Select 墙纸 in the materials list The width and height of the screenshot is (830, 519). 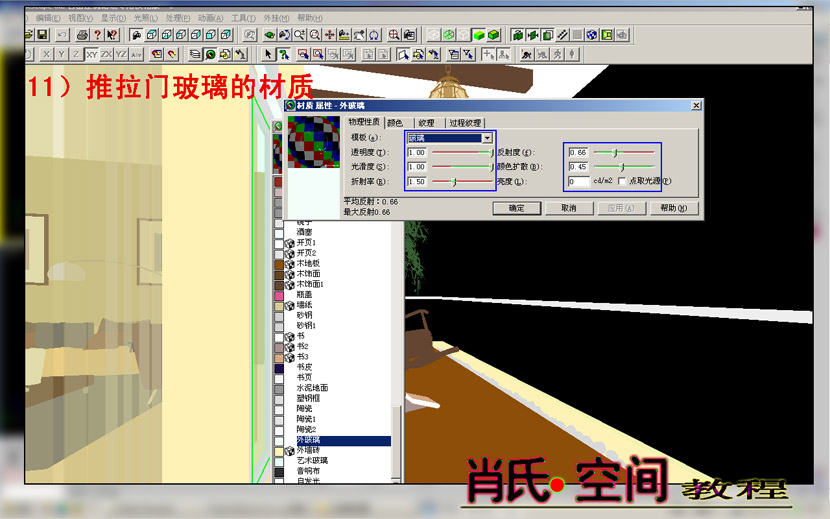(304, 305)
